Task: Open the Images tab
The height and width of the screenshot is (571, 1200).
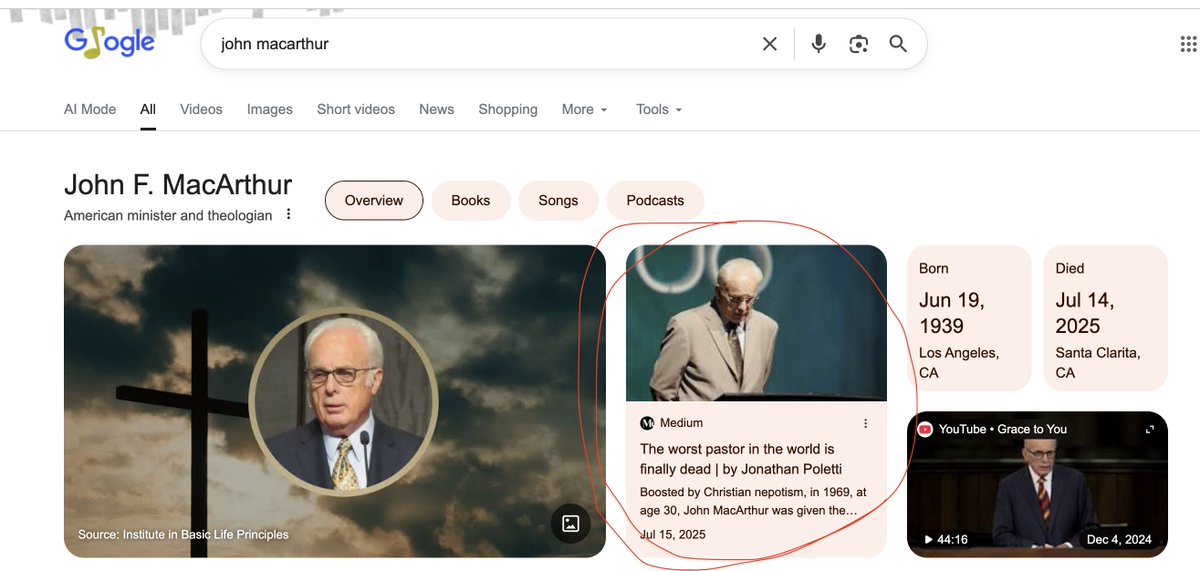Action: (x=270, y=109)
